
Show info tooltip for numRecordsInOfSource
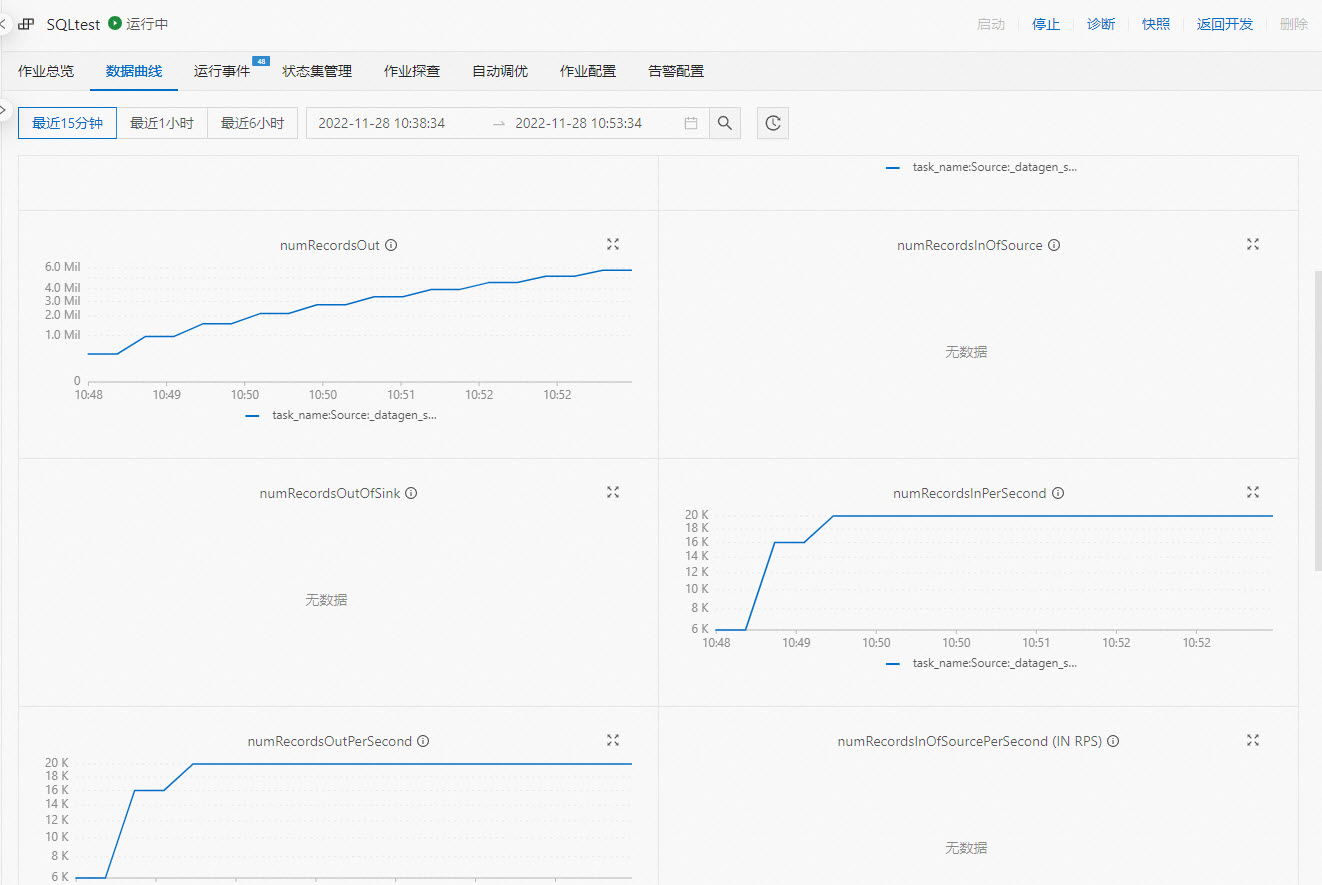1054,245
